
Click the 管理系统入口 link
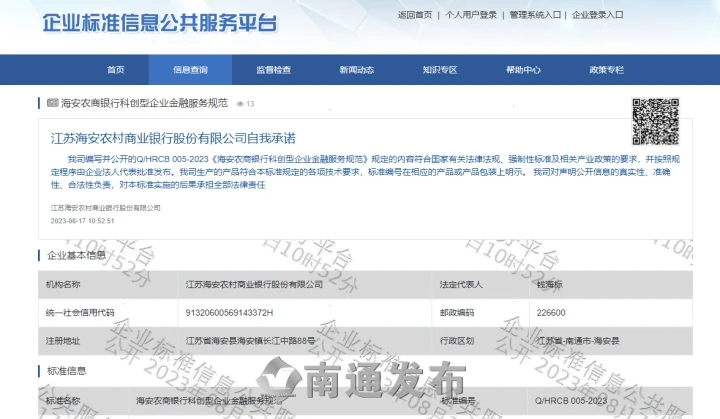point(535,16)
